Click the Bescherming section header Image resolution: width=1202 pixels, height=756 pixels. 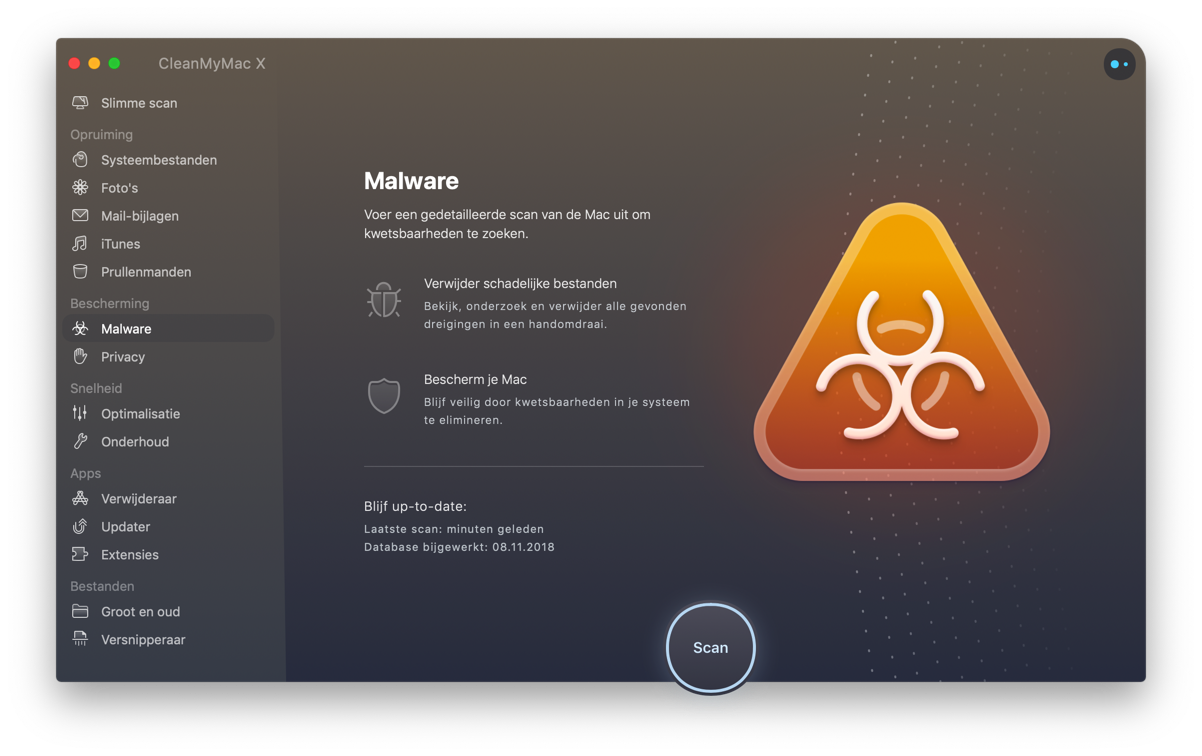pyautogui.click(x=109, y=304)
